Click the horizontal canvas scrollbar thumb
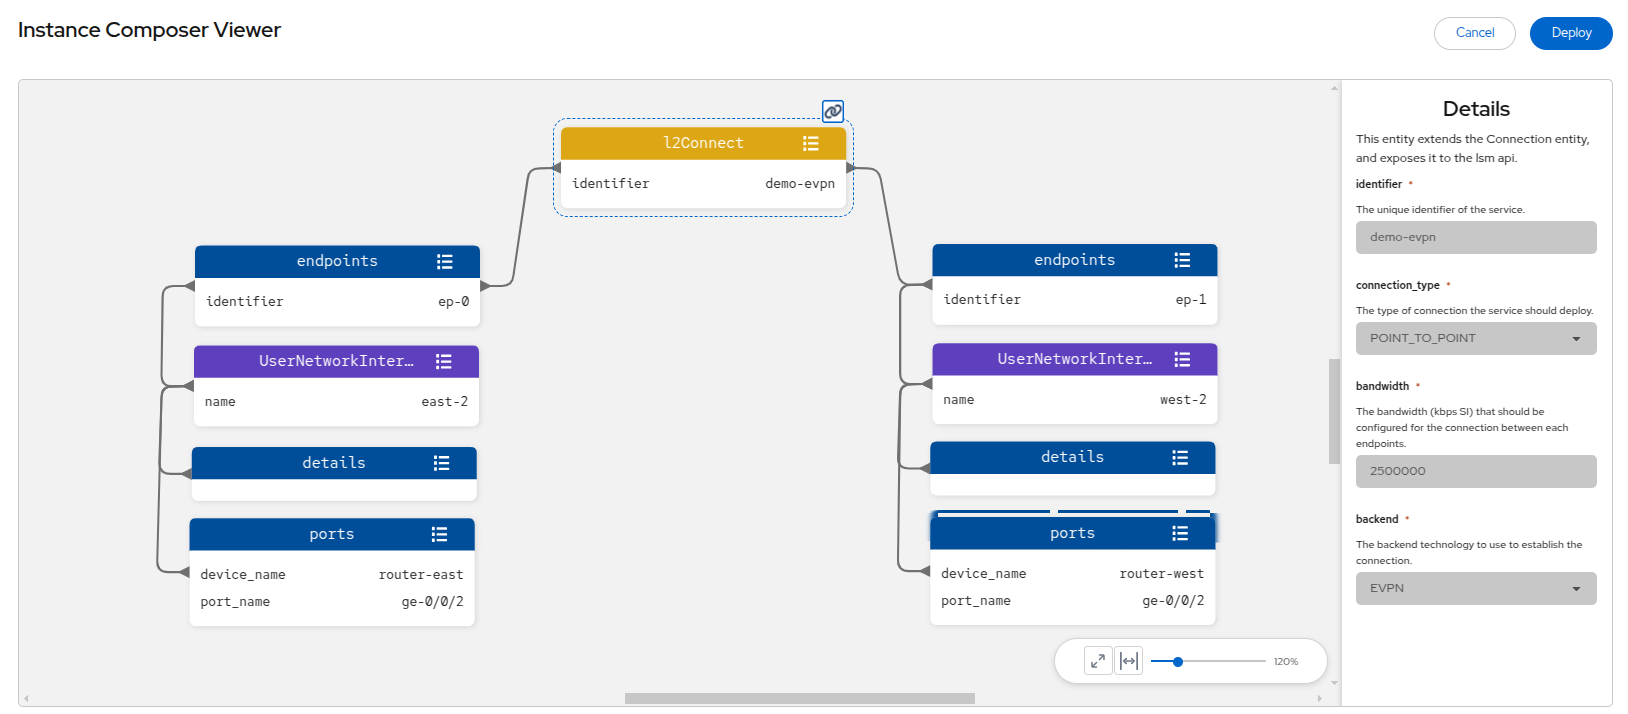The height and width of the screenshot is (714, 1628). [x=800, y=698]
